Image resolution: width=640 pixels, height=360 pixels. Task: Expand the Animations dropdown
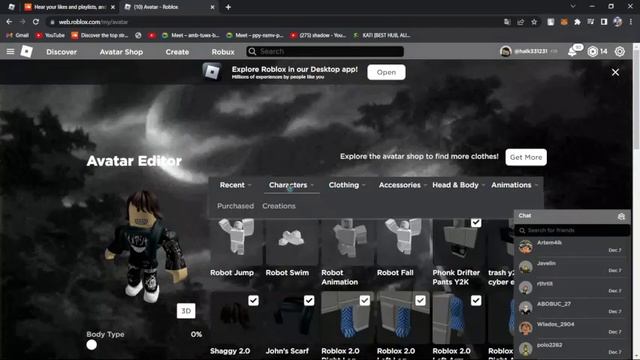pos(514,185)
